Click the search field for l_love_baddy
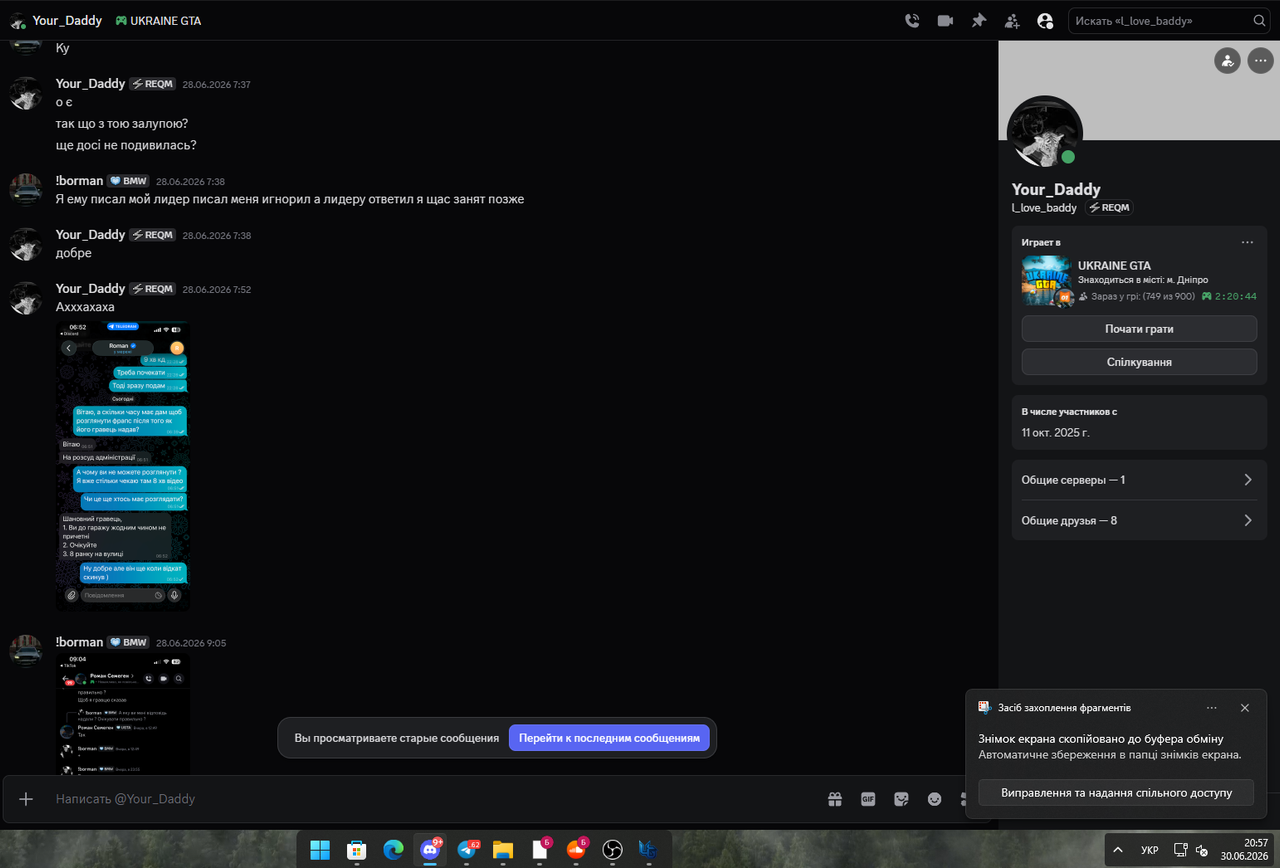This screenshot has height=868, width=1280. (x=1170, y=20)
